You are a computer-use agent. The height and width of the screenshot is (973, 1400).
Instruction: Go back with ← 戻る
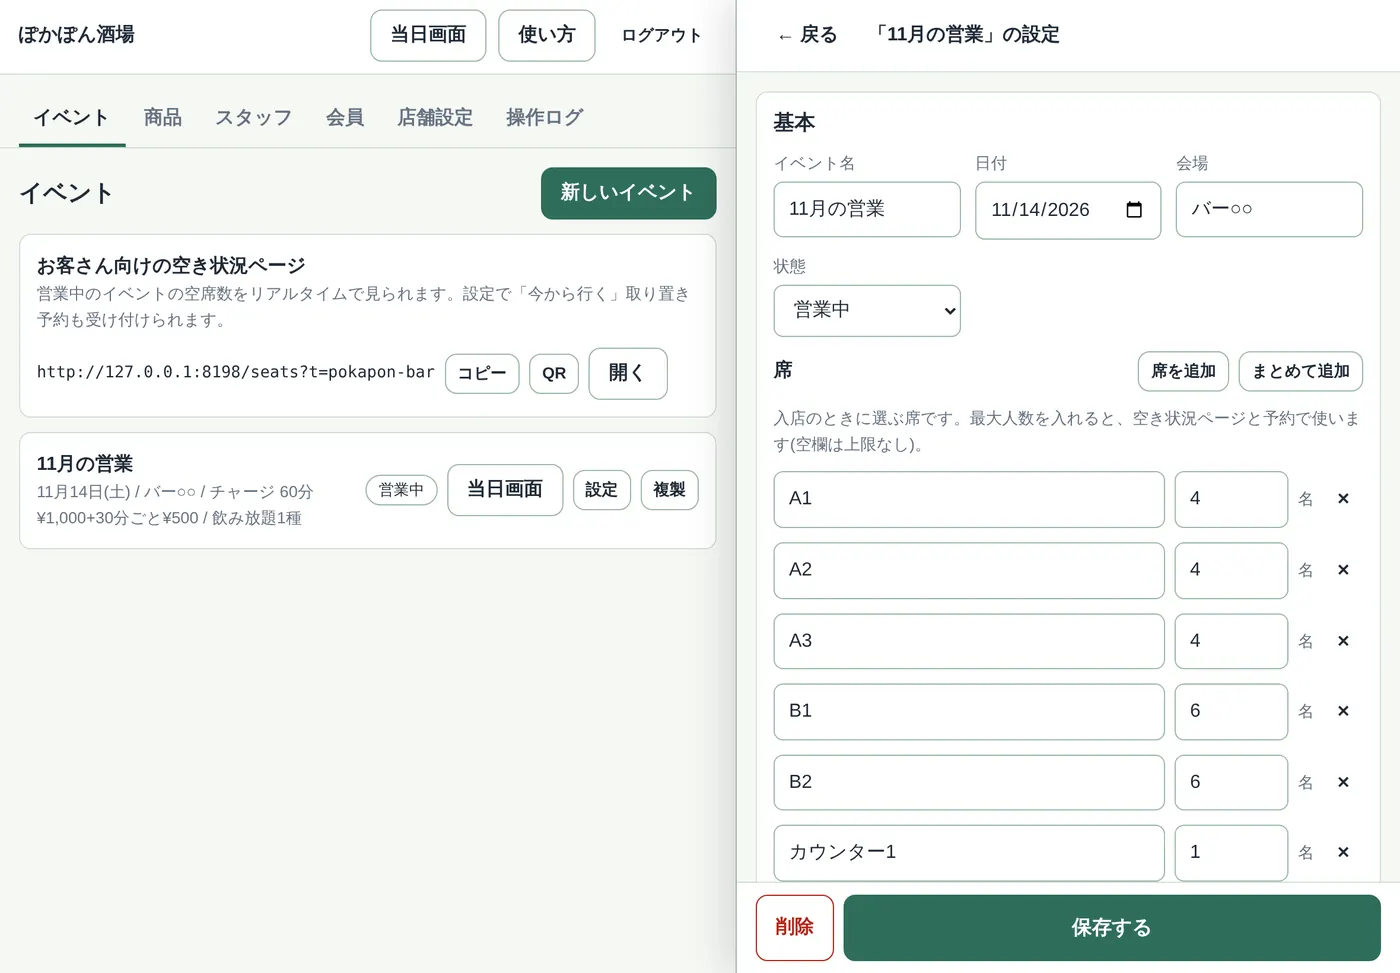[807, 35]
